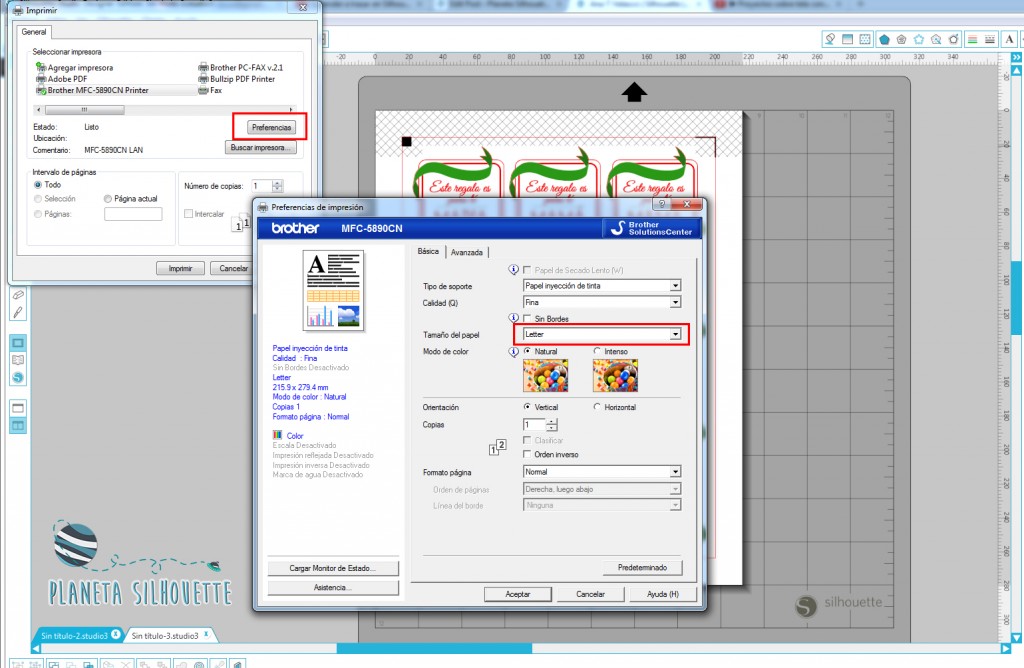
Task: Click info icon beside Sin Bordes
Action: (x=514, y=318)
